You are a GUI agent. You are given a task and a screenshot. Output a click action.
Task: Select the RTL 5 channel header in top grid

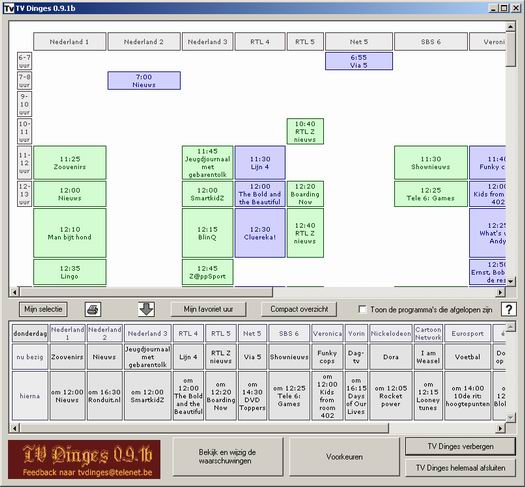tap(305, 42)
